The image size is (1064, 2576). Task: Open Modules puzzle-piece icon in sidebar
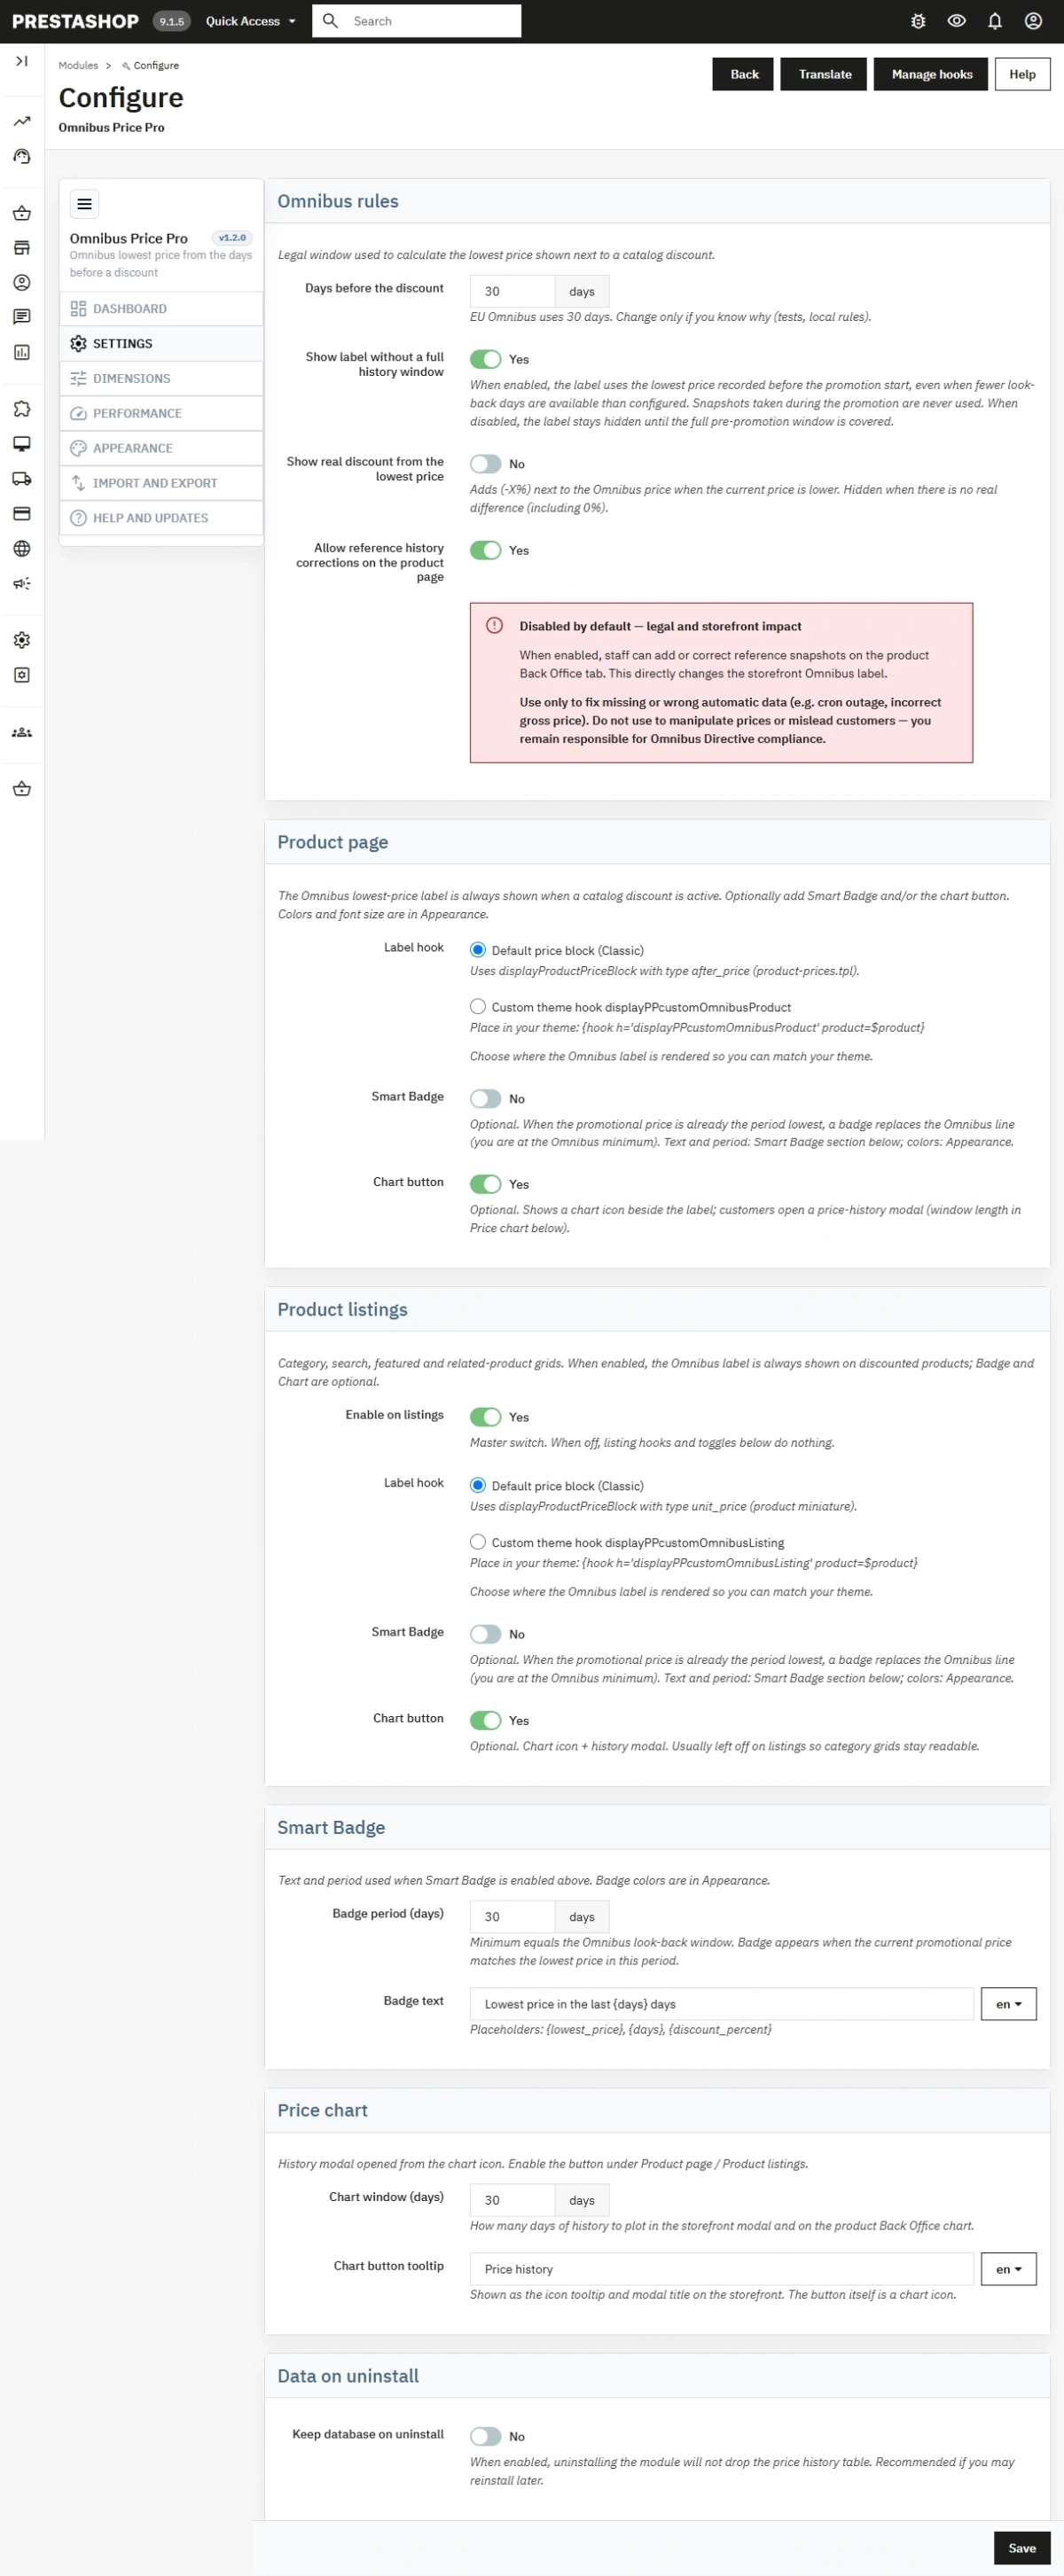click(21, 409)
